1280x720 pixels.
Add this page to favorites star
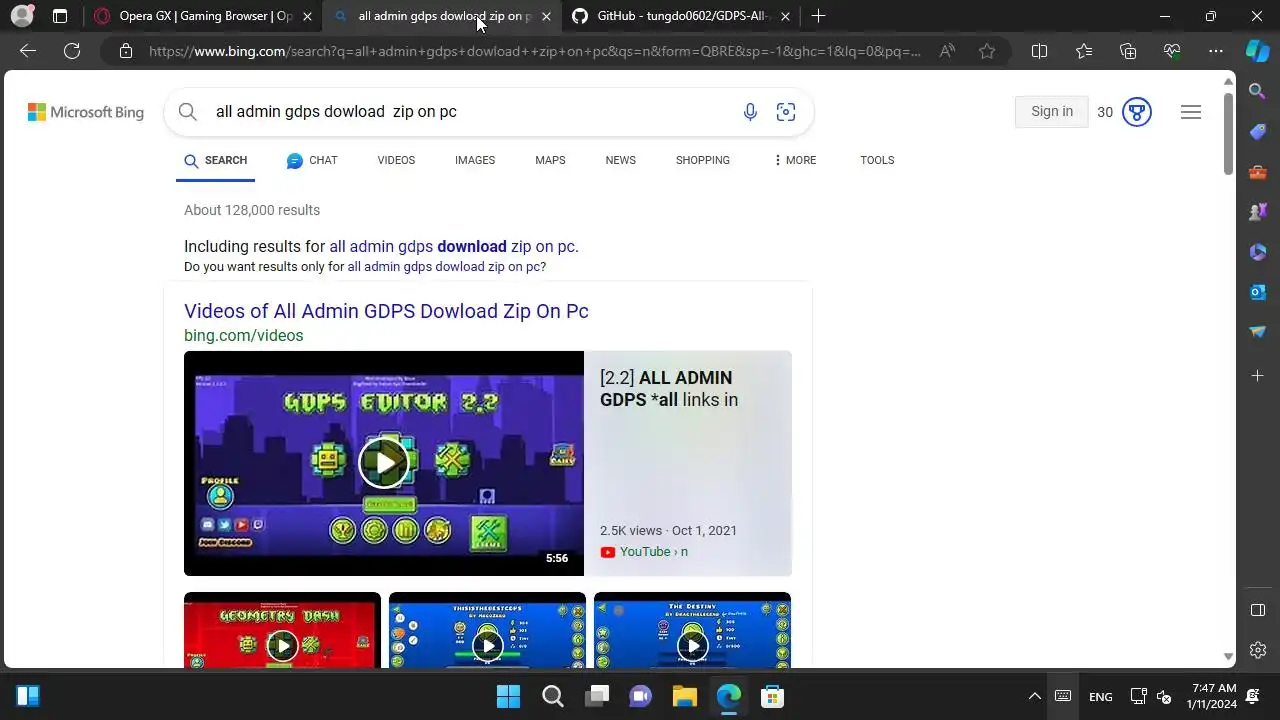[987, 51]
